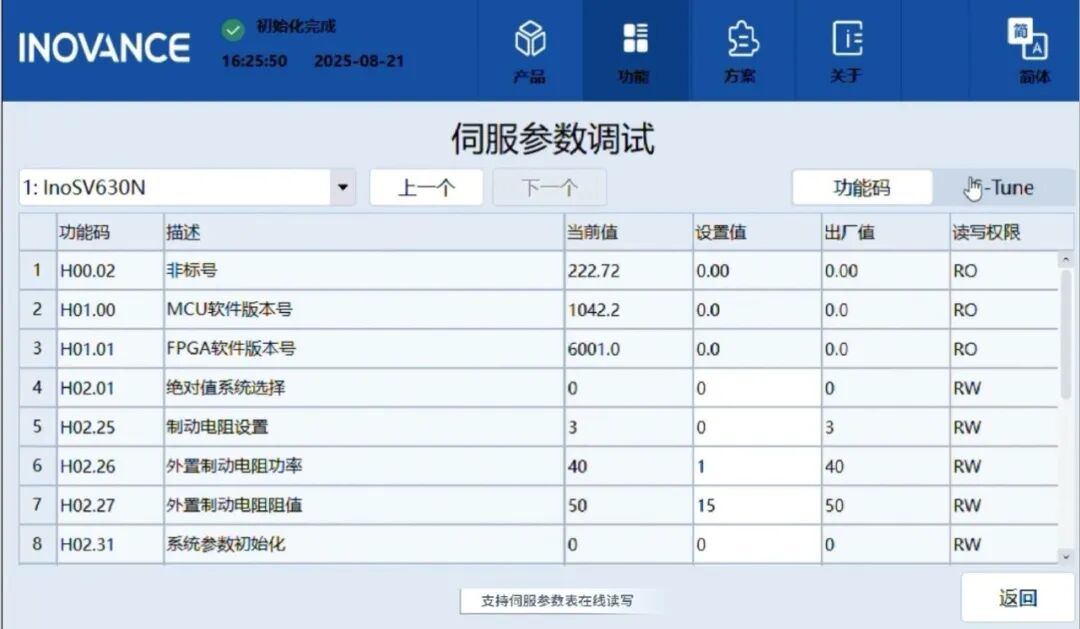Select row number 8 header
Image resolution: width=1080 pixels, height=629 pixels.
(37, 544)
